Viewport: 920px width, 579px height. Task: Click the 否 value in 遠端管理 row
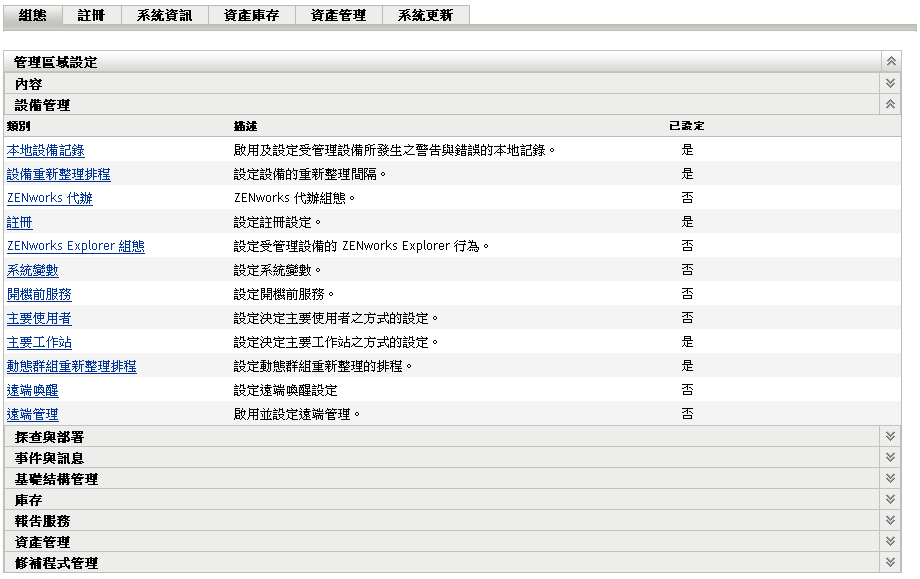tap(687, 415)
